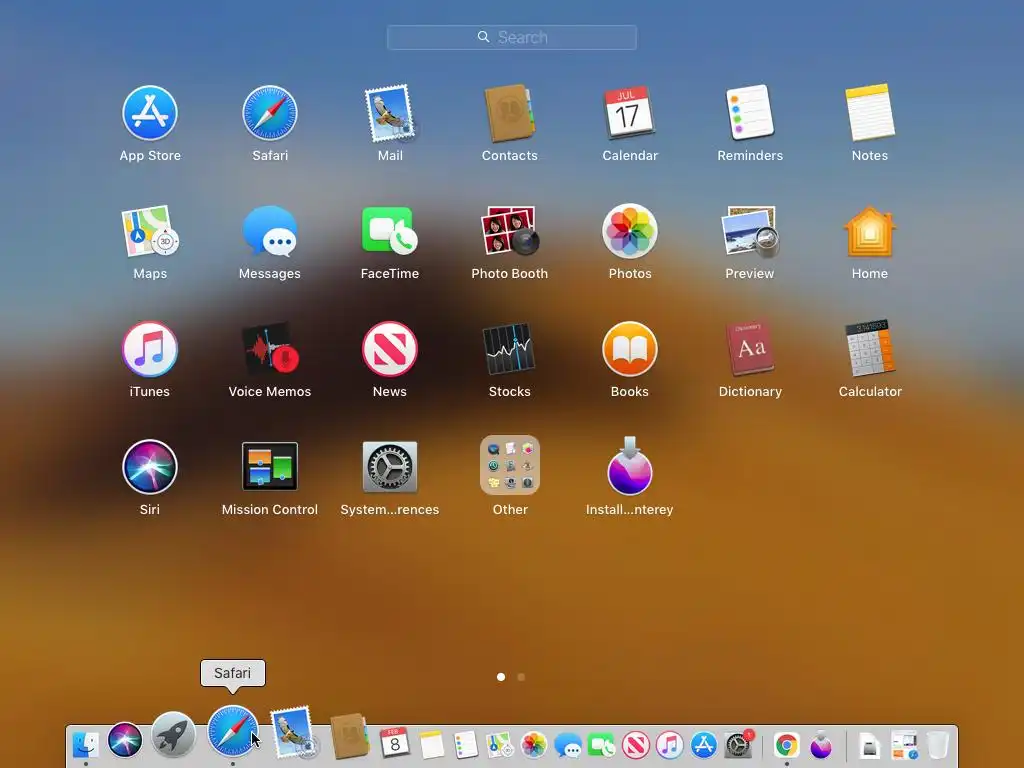Open Calendar FEB 8 in Dock
The image size is (1024, 768).
pos(394,743)
